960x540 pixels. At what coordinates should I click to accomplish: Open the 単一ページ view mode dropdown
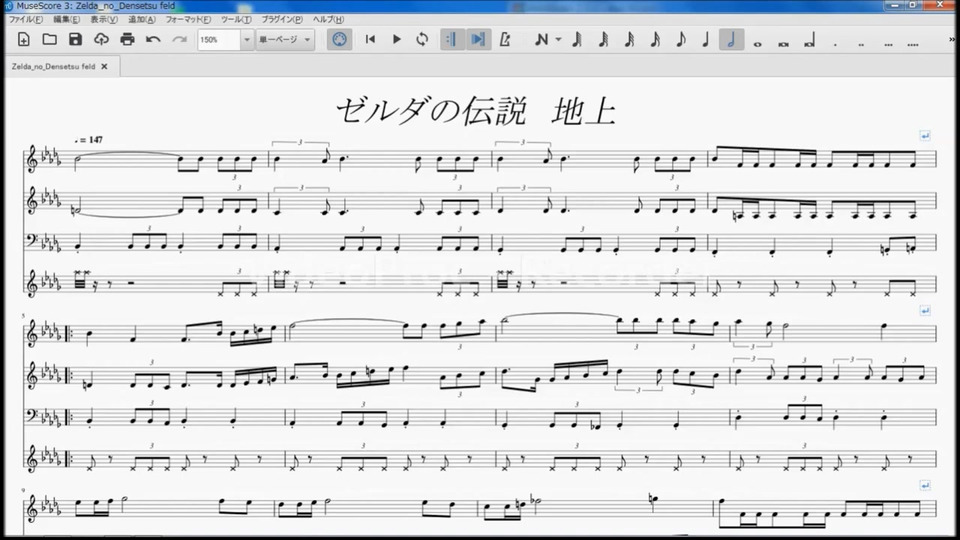285,40
